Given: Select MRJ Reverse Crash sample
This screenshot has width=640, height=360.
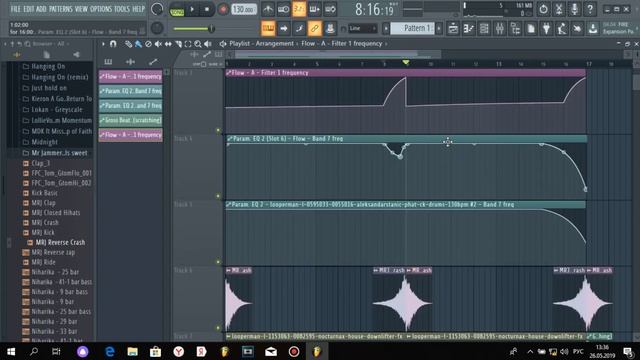Looking at the screenshot, I should pos(60,242).
